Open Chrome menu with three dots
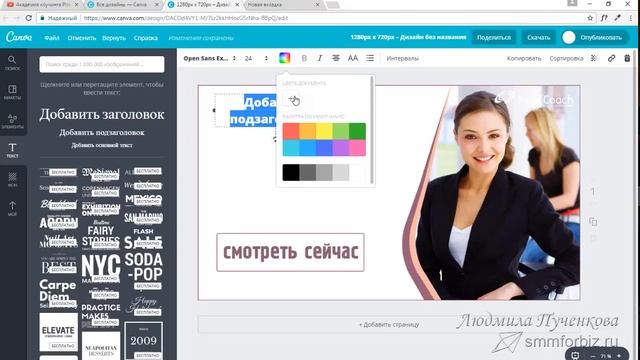 point(631,18)
